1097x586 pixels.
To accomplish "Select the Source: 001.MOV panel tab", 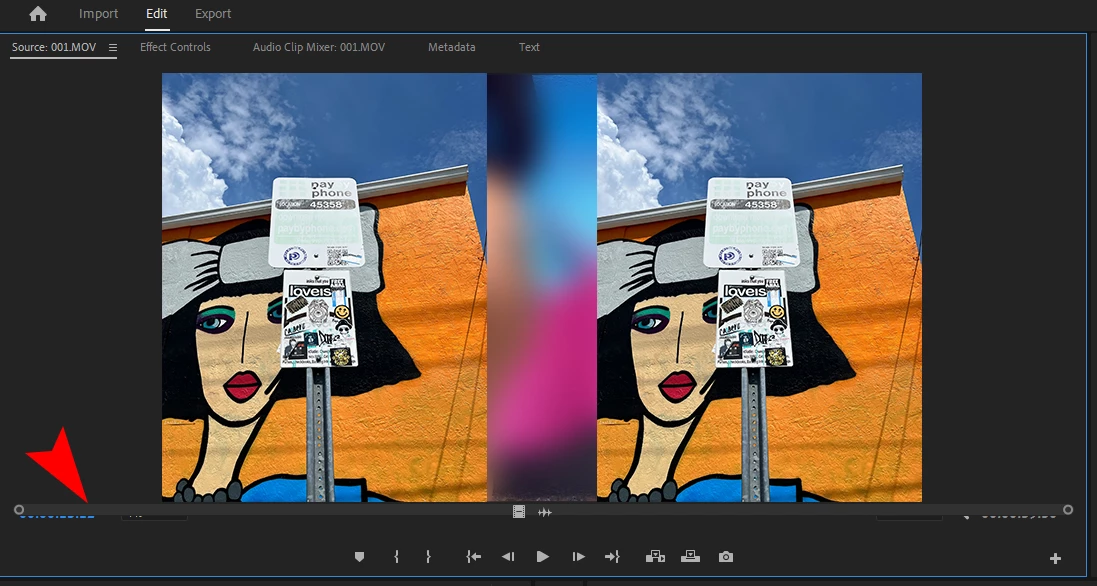I will (x=54, y=47).
